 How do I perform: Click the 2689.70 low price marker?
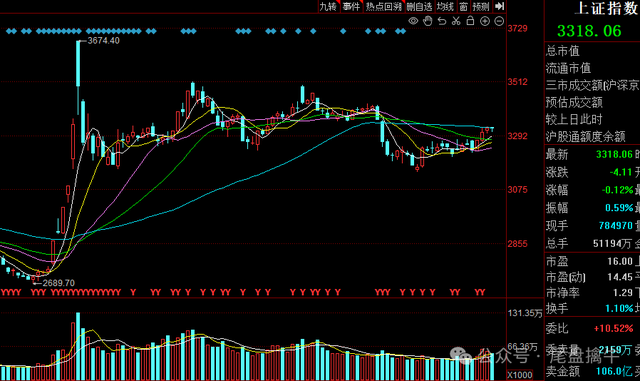pos(59,283)
